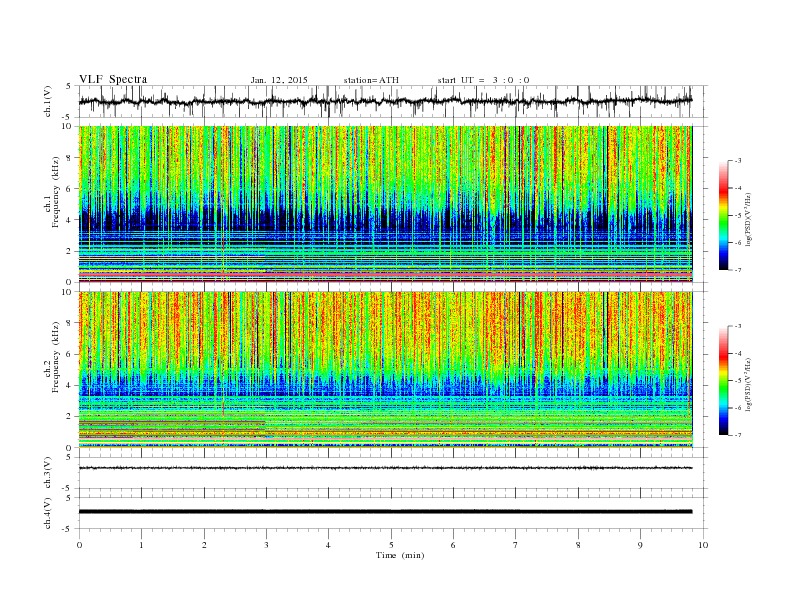The width and height of the screenshot is (792, 612).
Task: Click the ch.2 PSD color bar
Action: (x=724, y=381)
